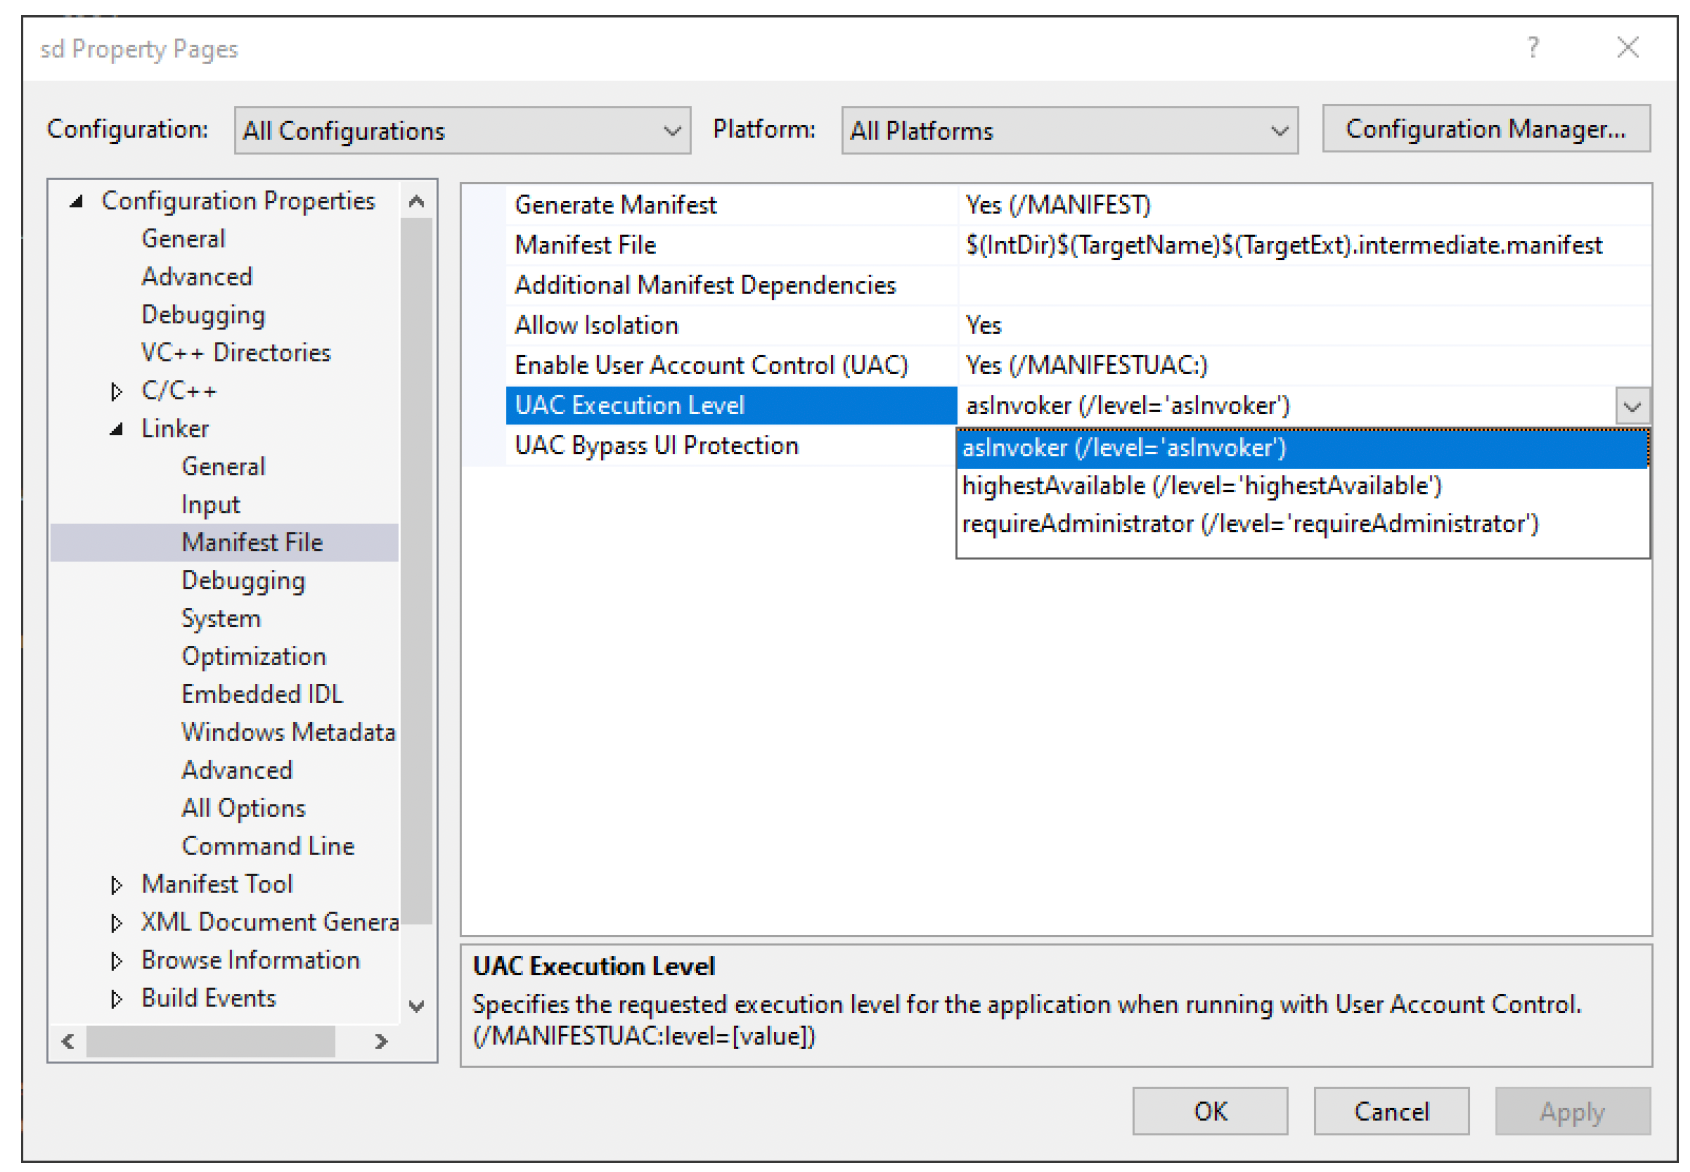Click the Allow Isolation property
This screenshot has height=1172, width=1690.
click(596, 325)
